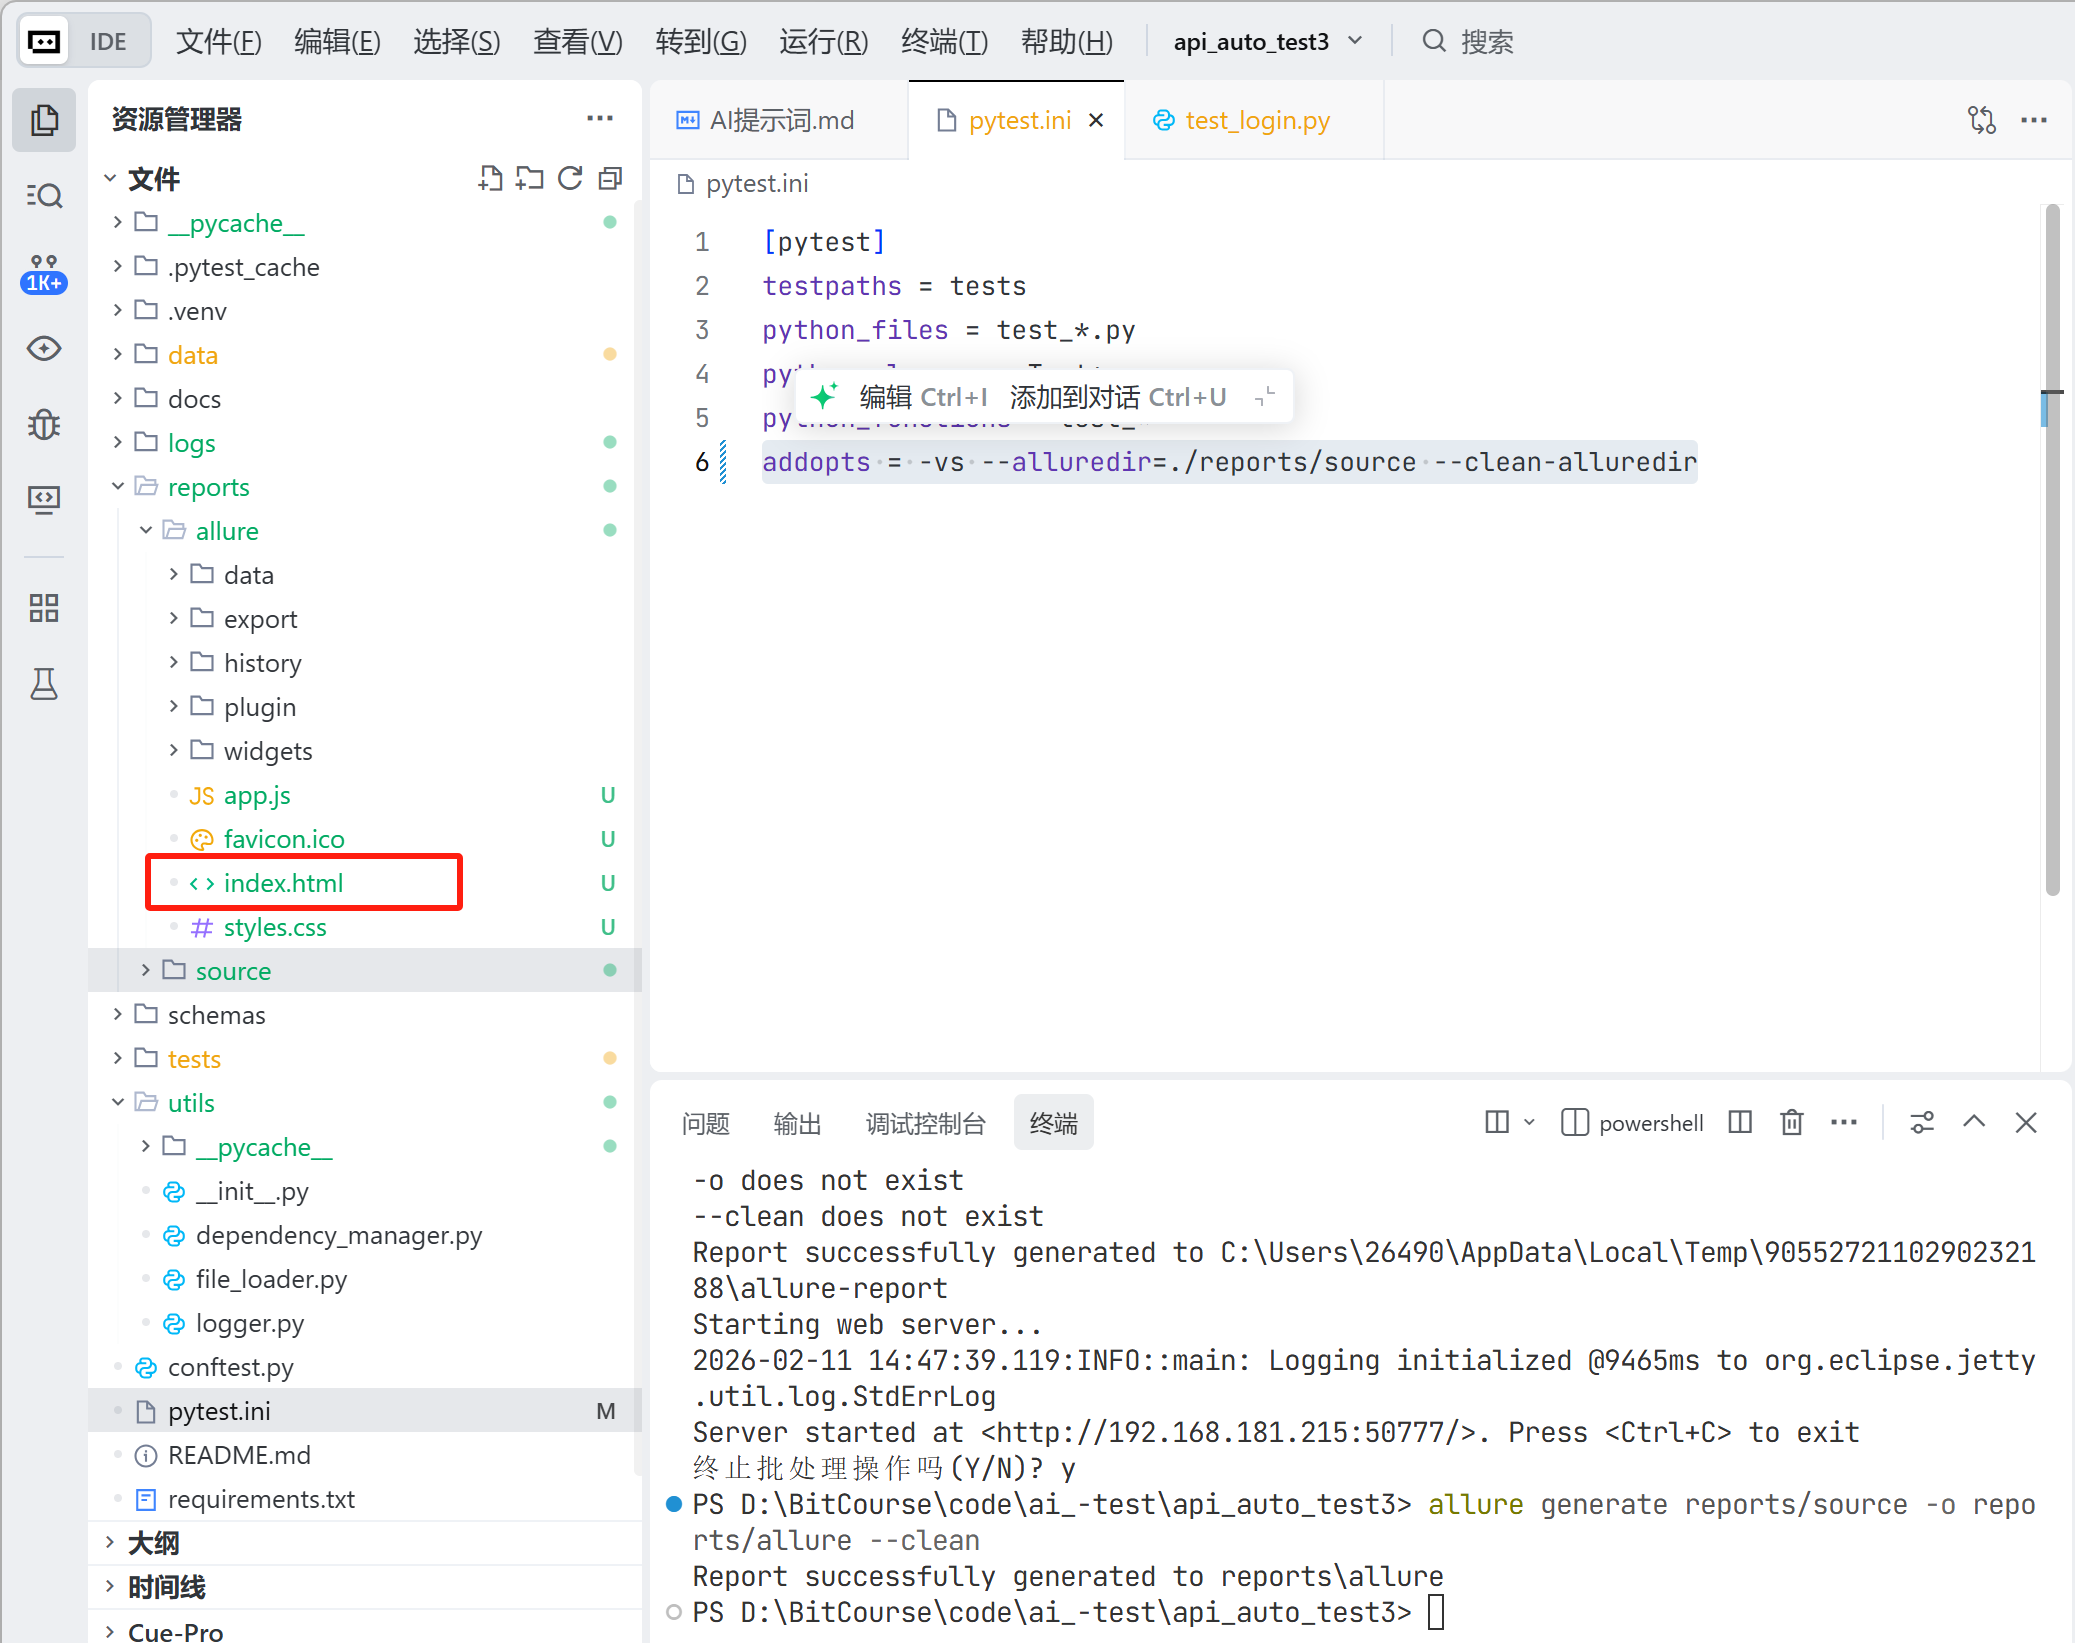Open the api_auto_test3 project dropdown
This screenshot has width=2075, height=1643.
1267,42
